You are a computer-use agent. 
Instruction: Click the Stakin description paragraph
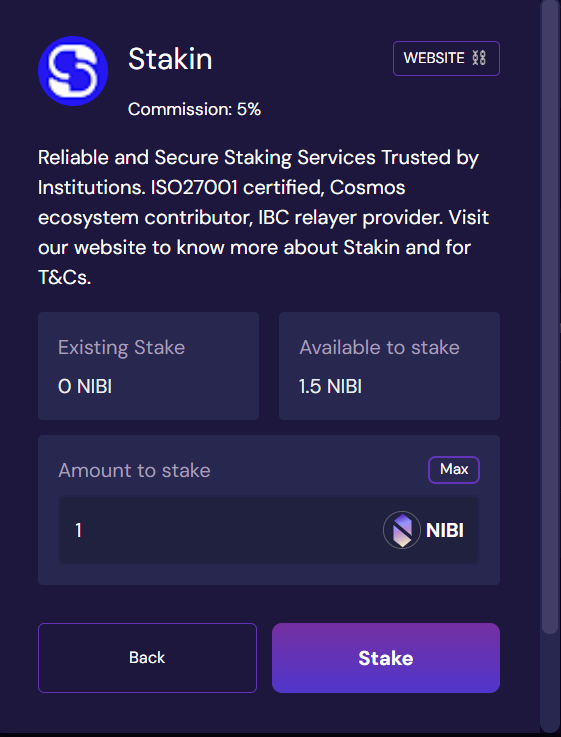(x=263, y=217)
